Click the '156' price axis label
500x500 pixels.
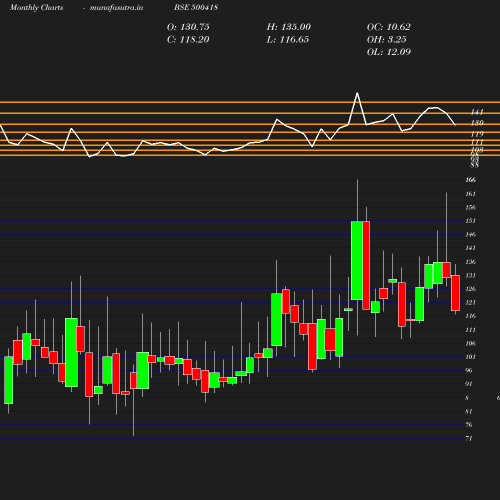click(x=470, y=207)
